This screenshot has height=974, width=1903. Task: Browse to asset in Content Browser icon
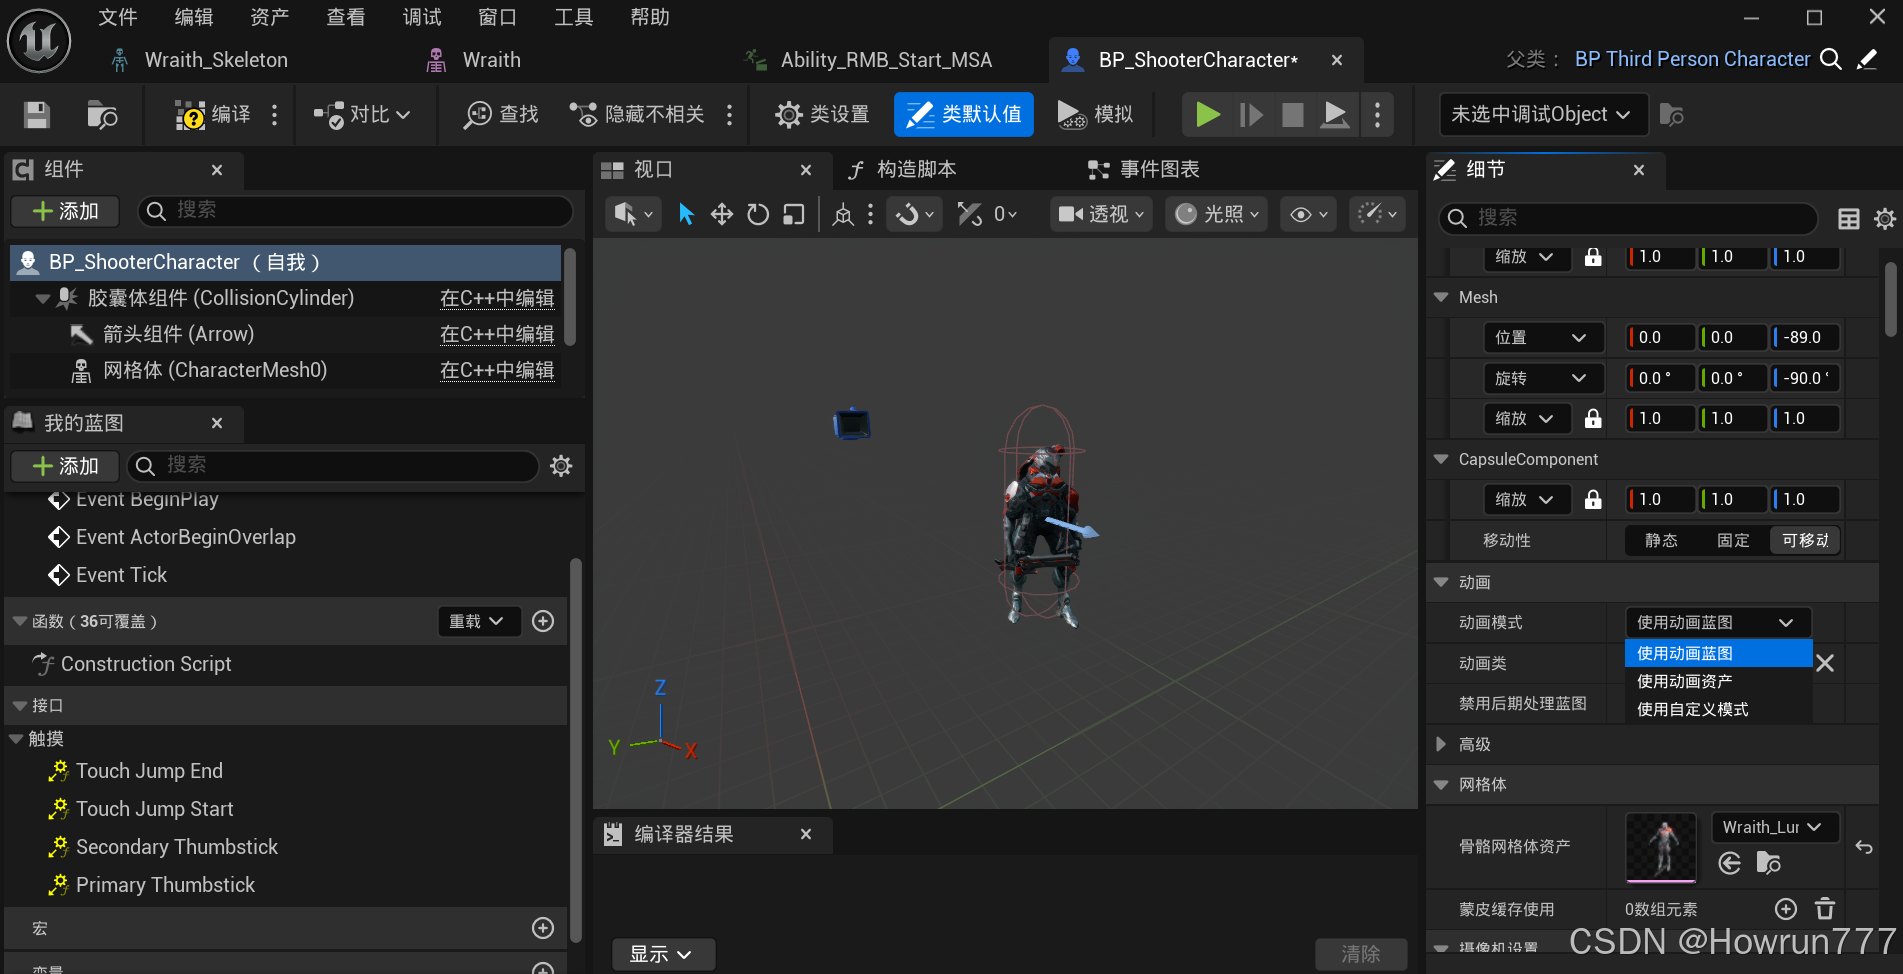[101, 115]
